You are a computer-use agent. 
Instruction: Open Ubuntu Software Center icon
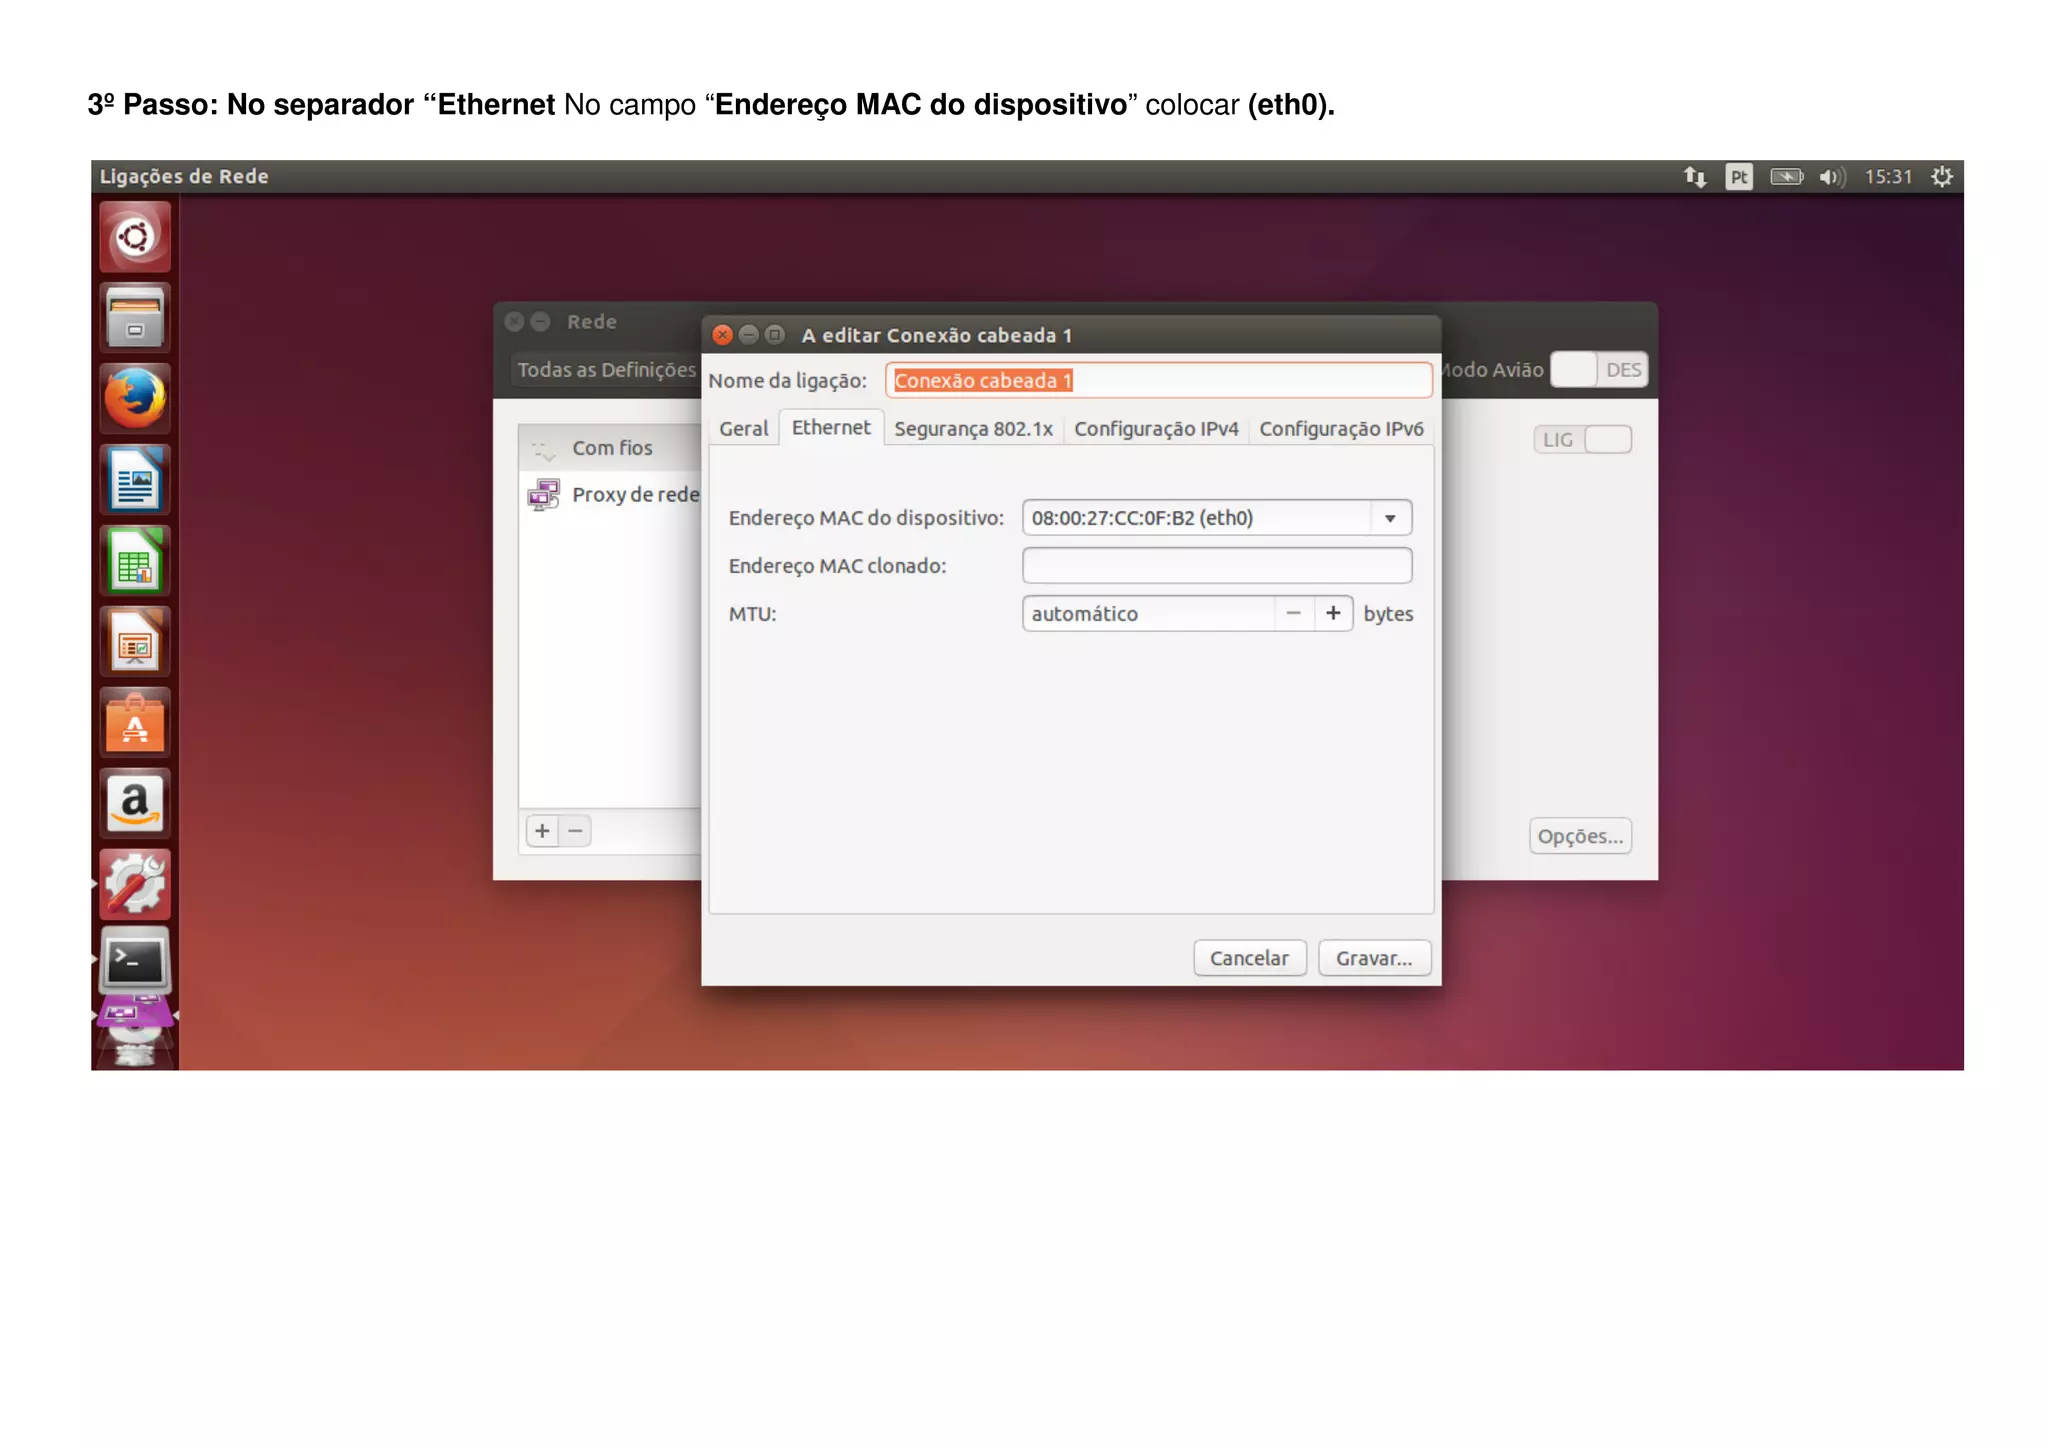(x=135, y=723)
